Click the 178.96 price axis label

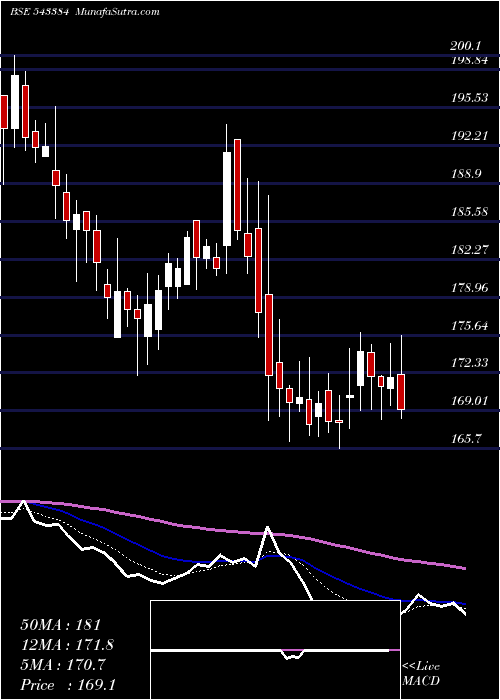tap(469, 288)
